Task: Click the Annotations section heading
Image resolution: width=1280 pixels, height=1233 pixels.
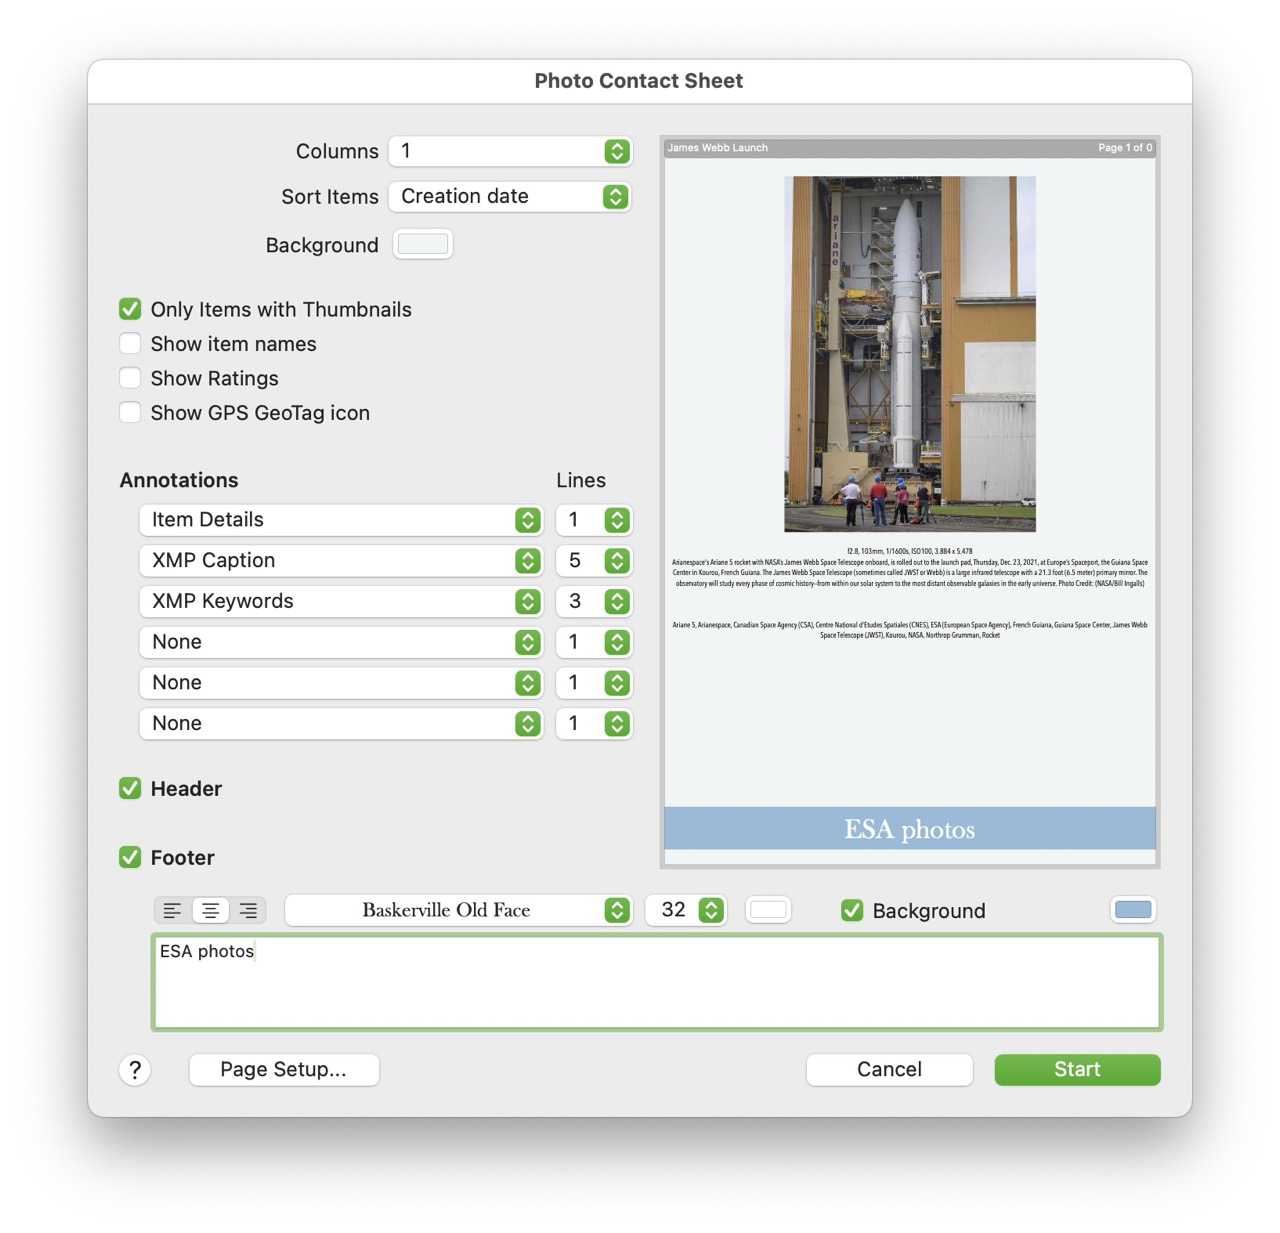Action: pyautogui.click(x=179, y=480)
